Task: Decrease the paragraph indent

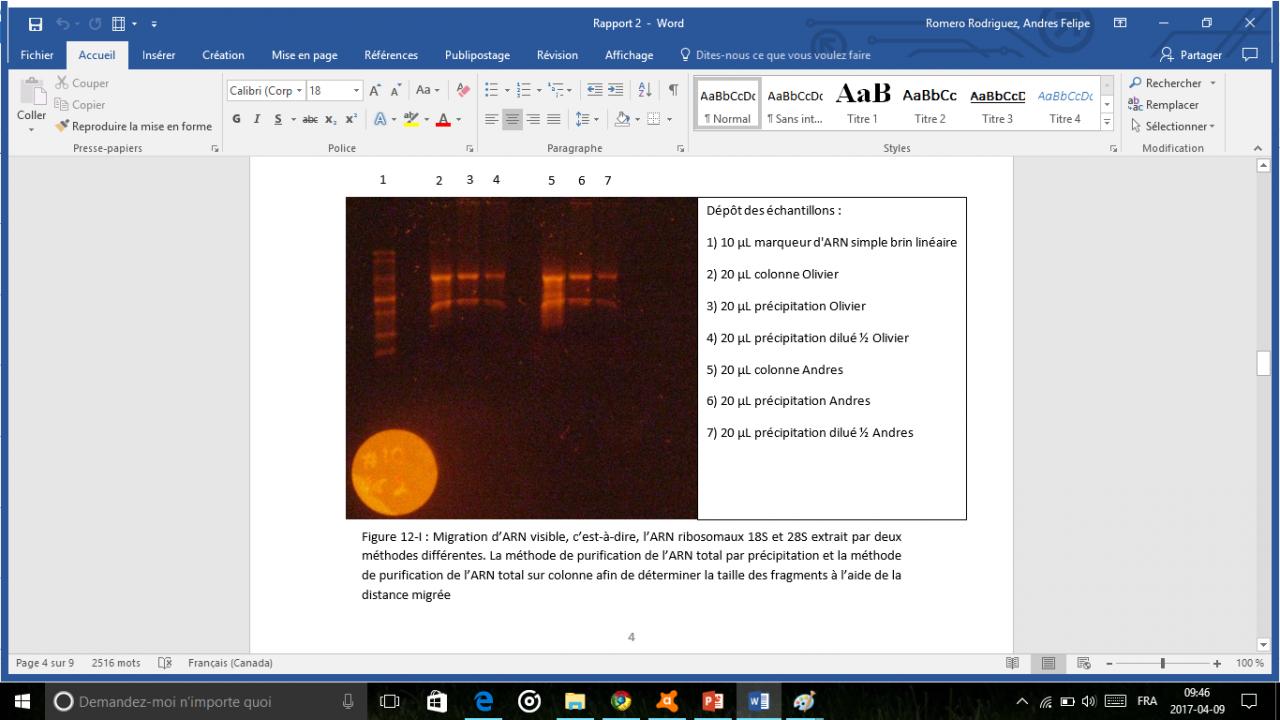Action: 595,90
